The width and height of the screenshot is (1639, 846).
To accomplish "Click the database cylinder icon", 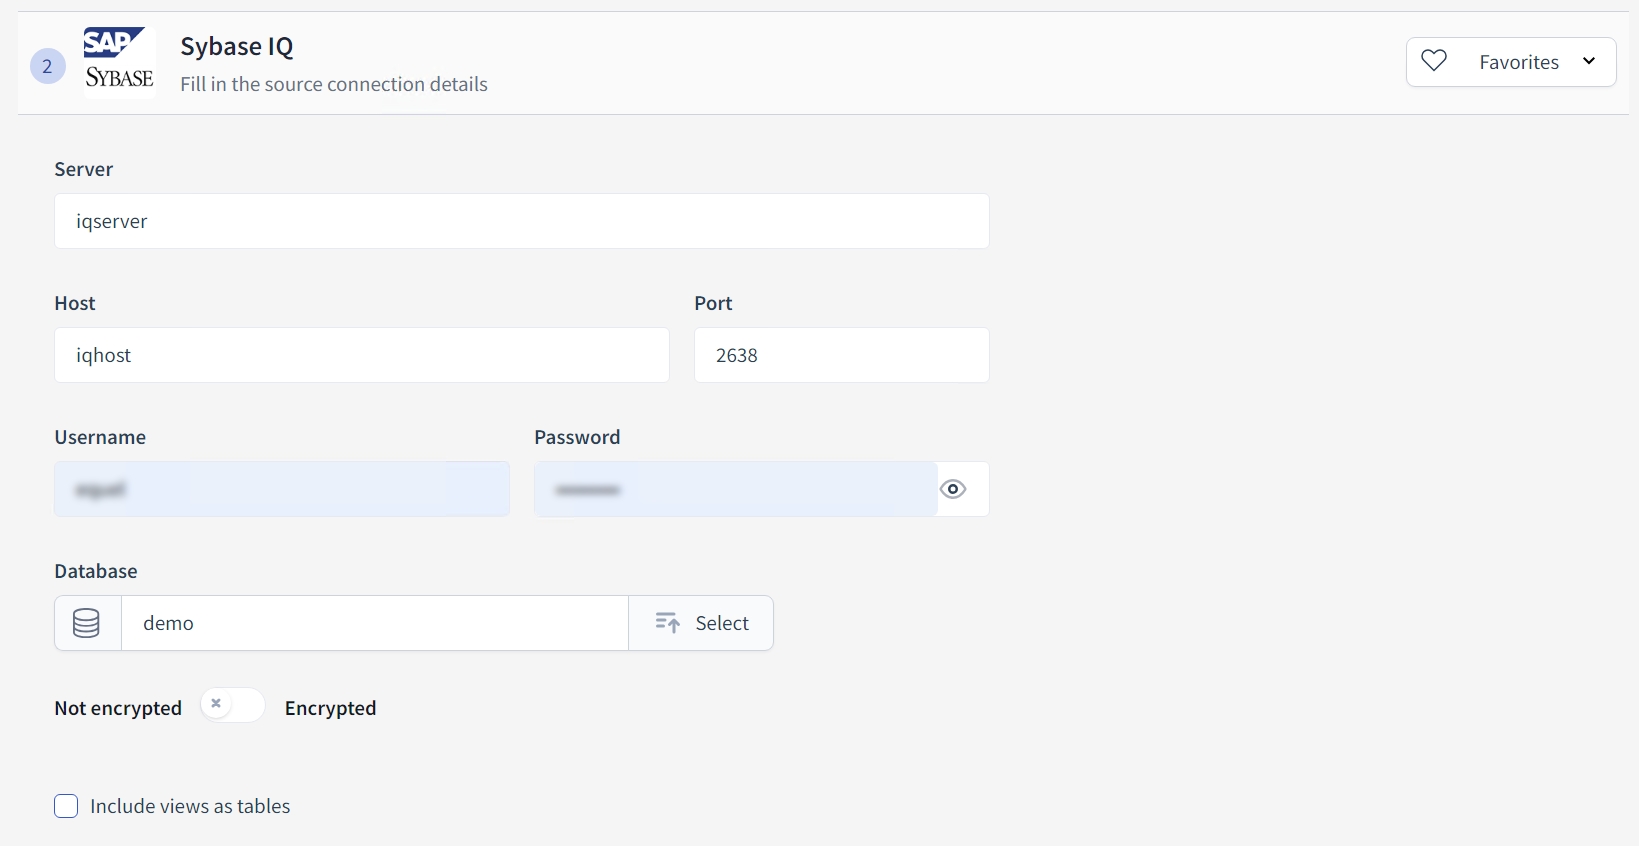I will click(x=87, y=623).
